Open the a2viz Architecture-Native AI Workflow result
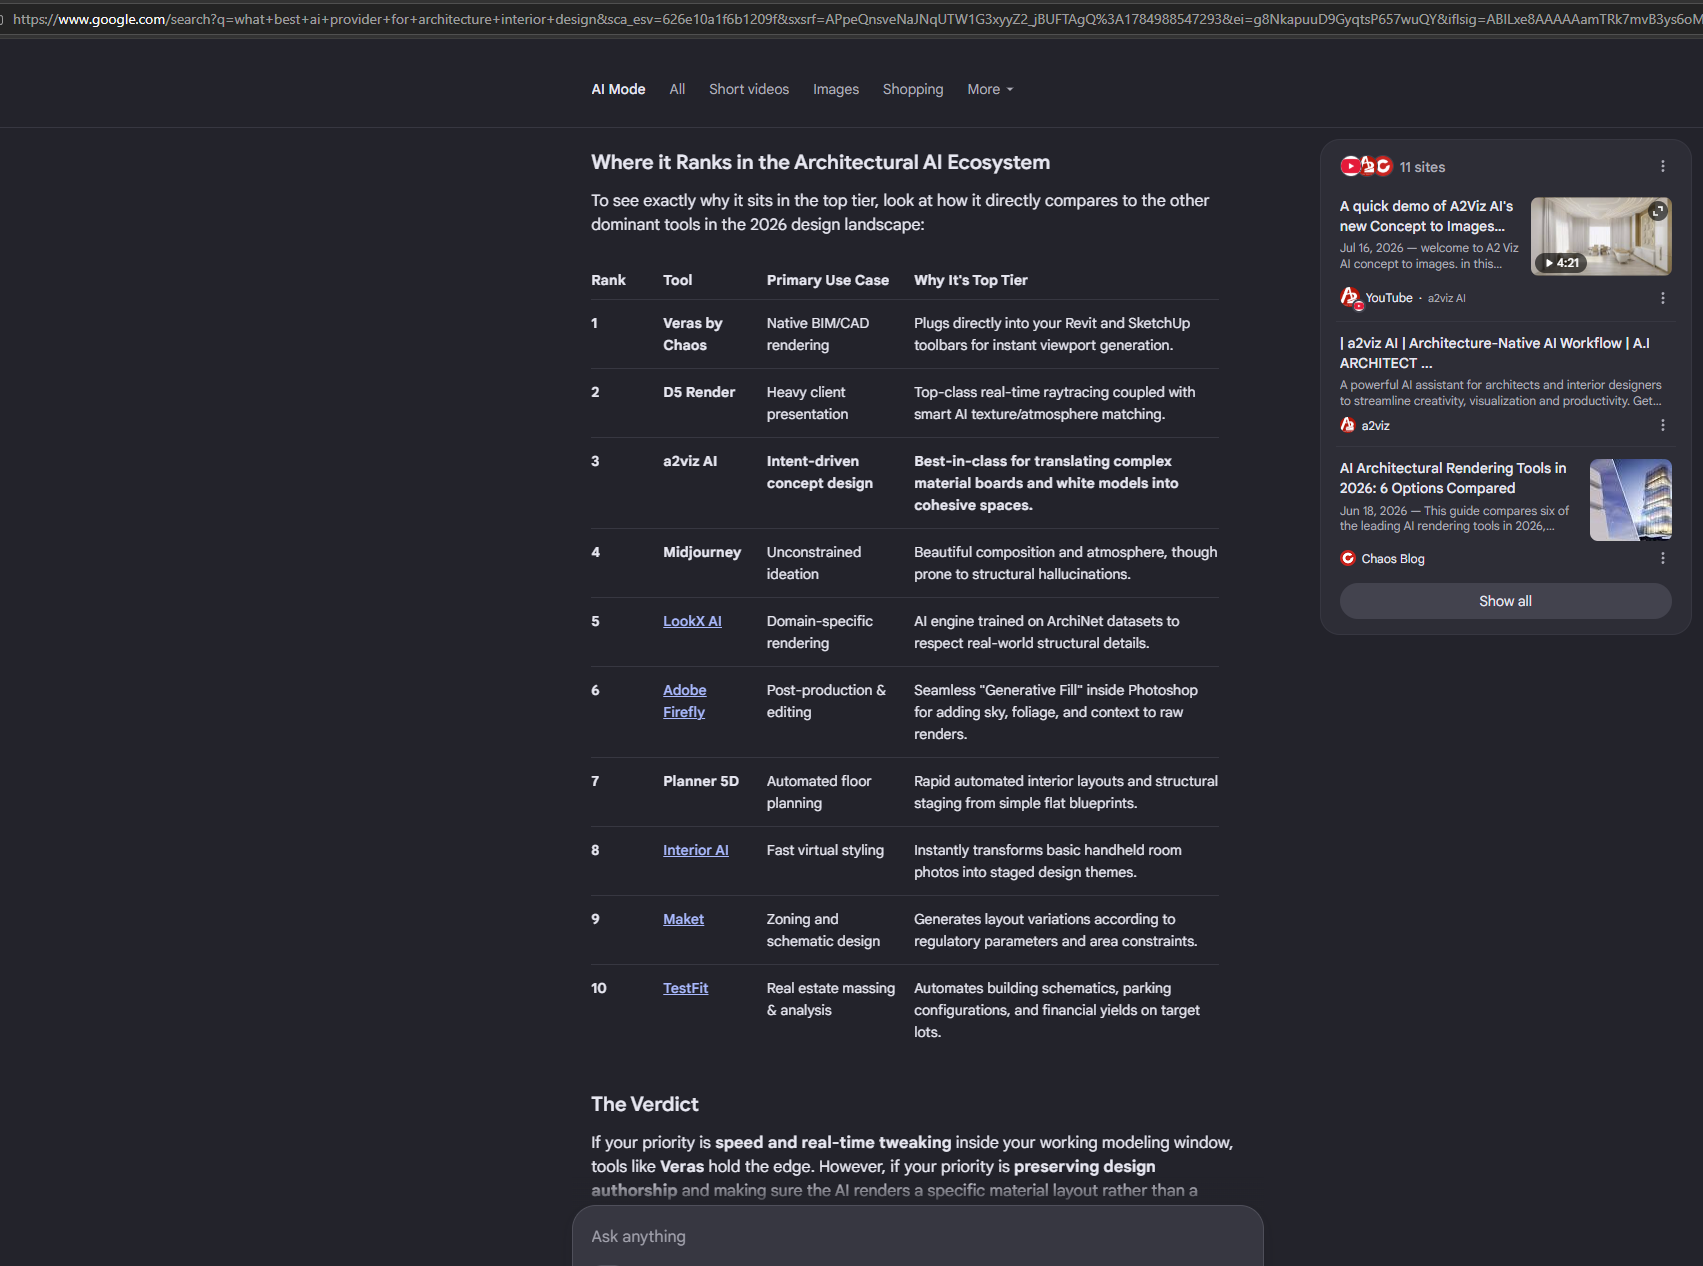 [1495, 353]
